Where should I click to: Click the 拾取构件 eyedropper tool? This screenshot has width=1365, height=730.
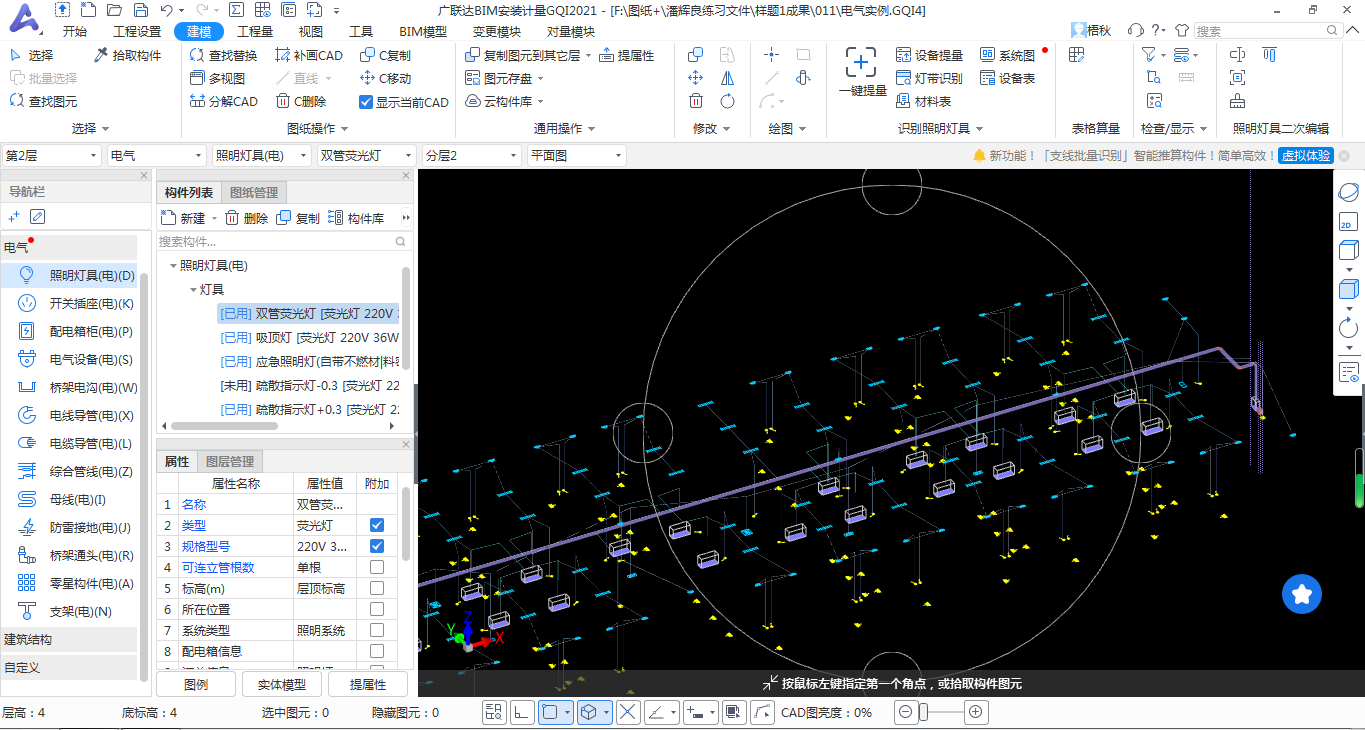[127, 55]
